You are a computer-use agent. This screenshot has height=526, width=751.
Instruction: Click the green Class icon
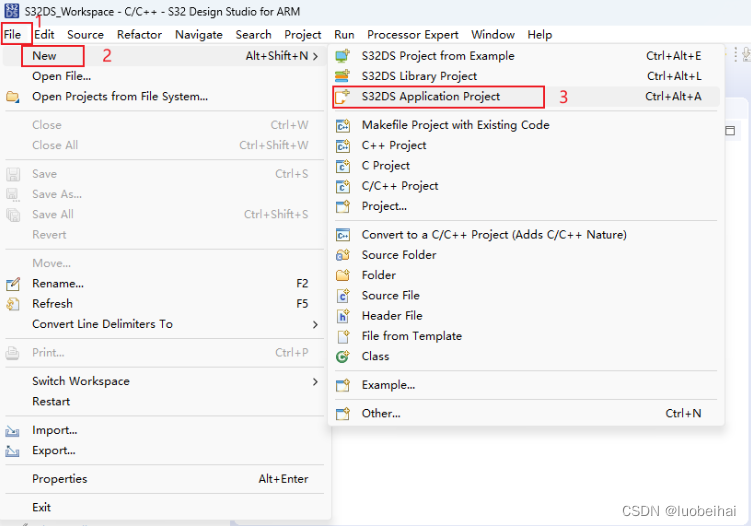(x=343, y=356)
